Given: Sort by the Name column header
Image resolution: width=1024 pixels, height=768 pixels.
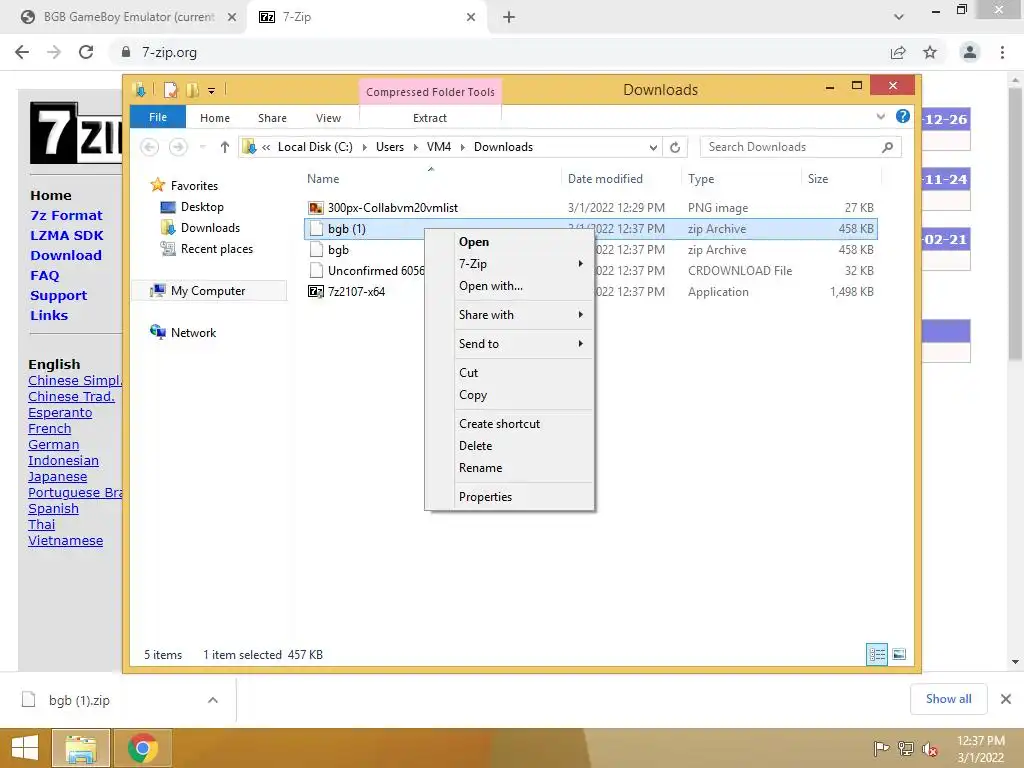Looking at the screenshot, I should pyautogui.click(x=323, y=179).
